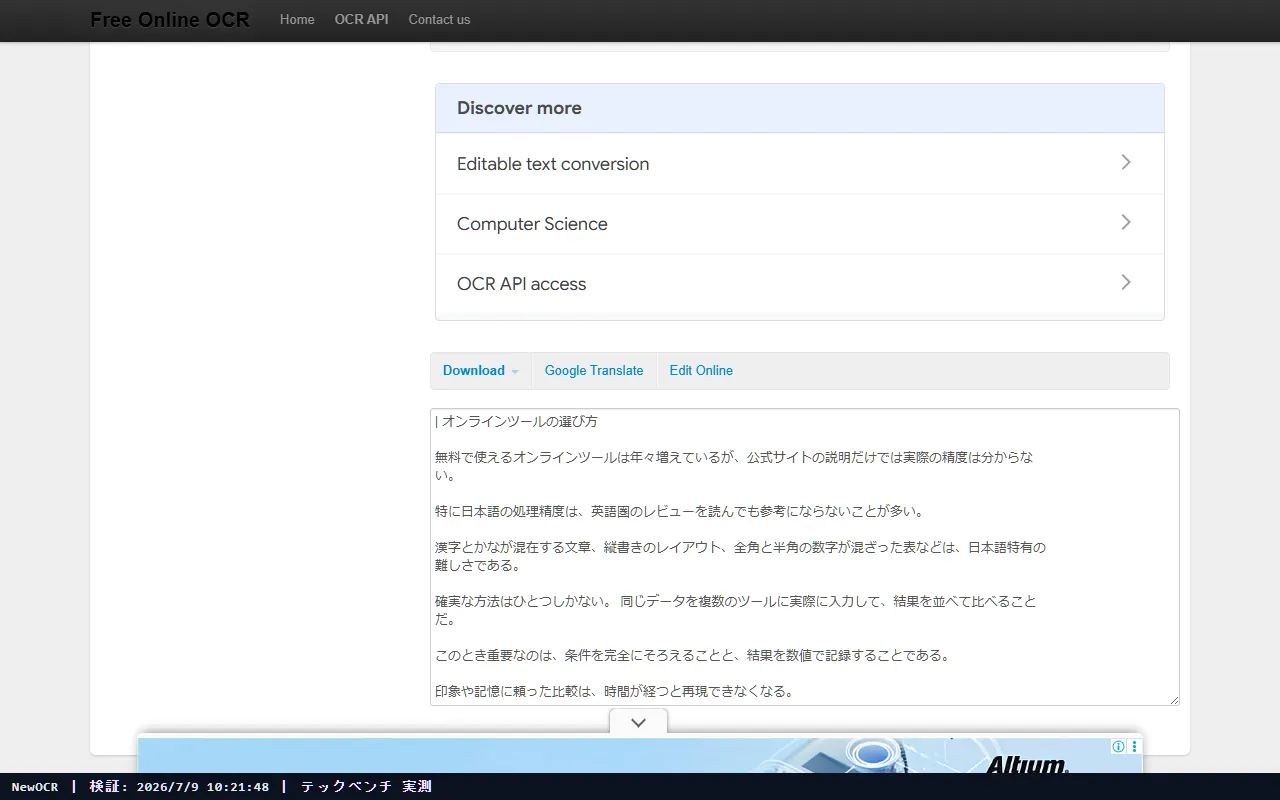Collapse the bottom ad with the chevron
Screen dimensions: 1280x800
point(638,722)
